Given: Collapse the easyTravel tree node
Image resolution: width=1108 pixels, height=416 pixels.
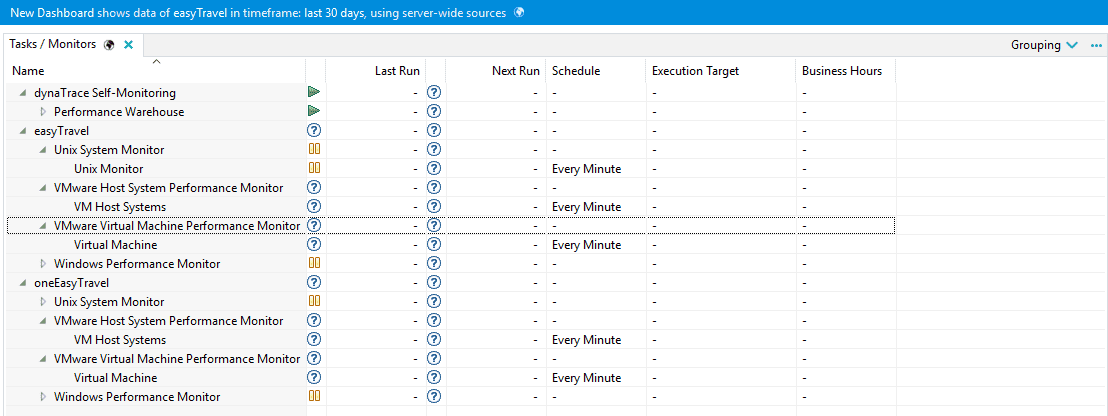Looking at the screenshot, I should [x=23, y=131].
